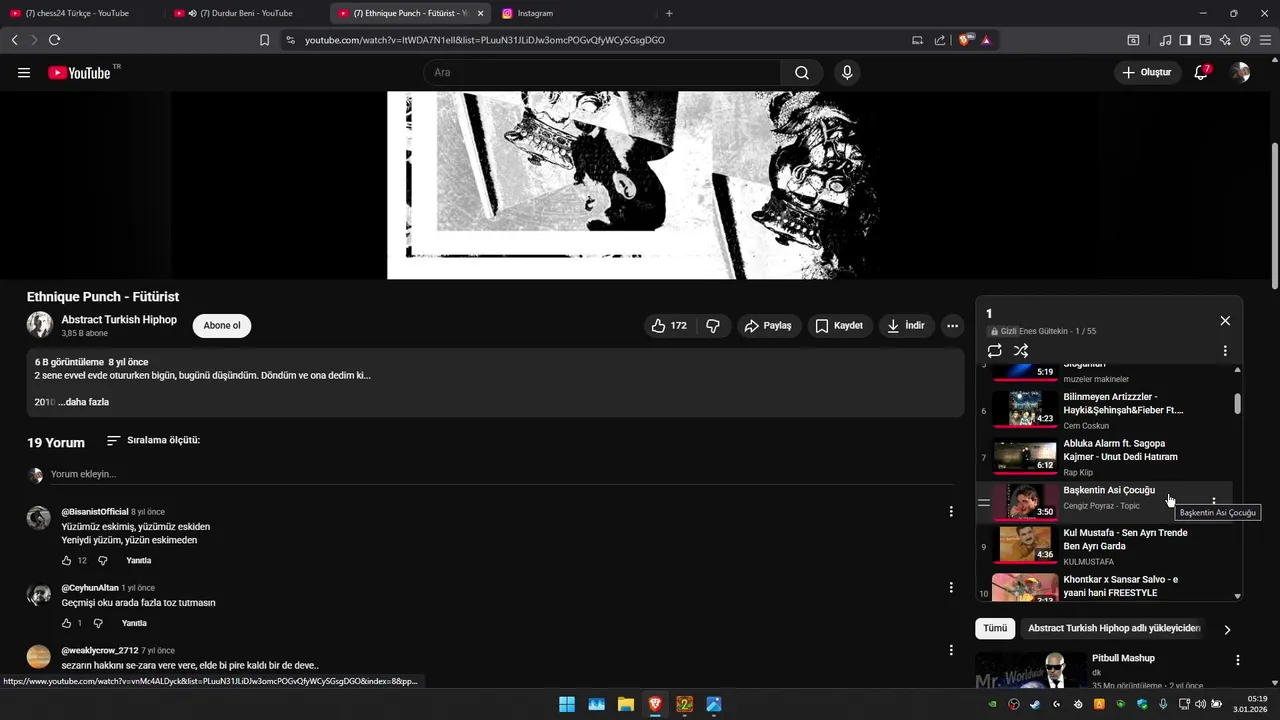
Task: Reply to CeyhunAltan with Yanıtla
Action: tap(134, 623)
